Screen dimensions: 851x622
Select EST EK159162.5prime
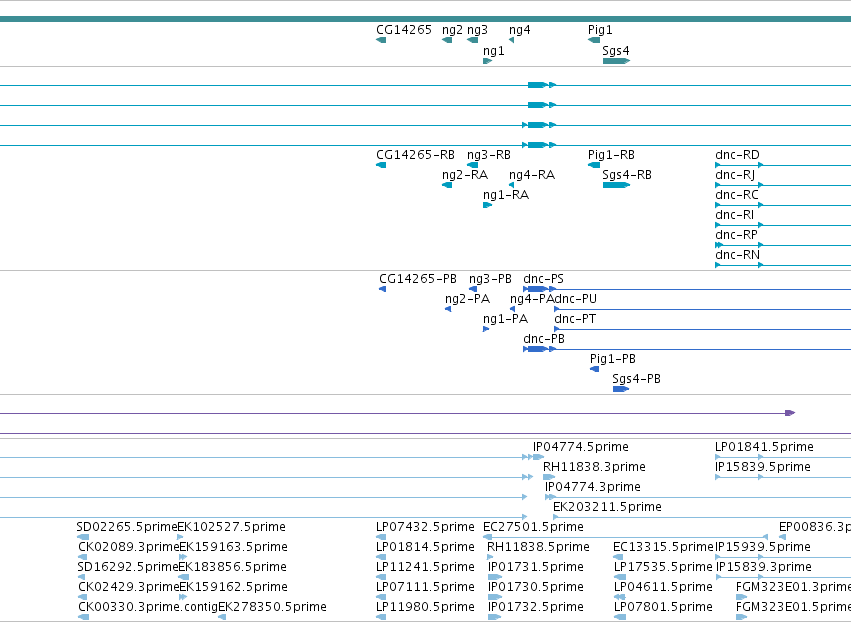(x=183, y=597)
